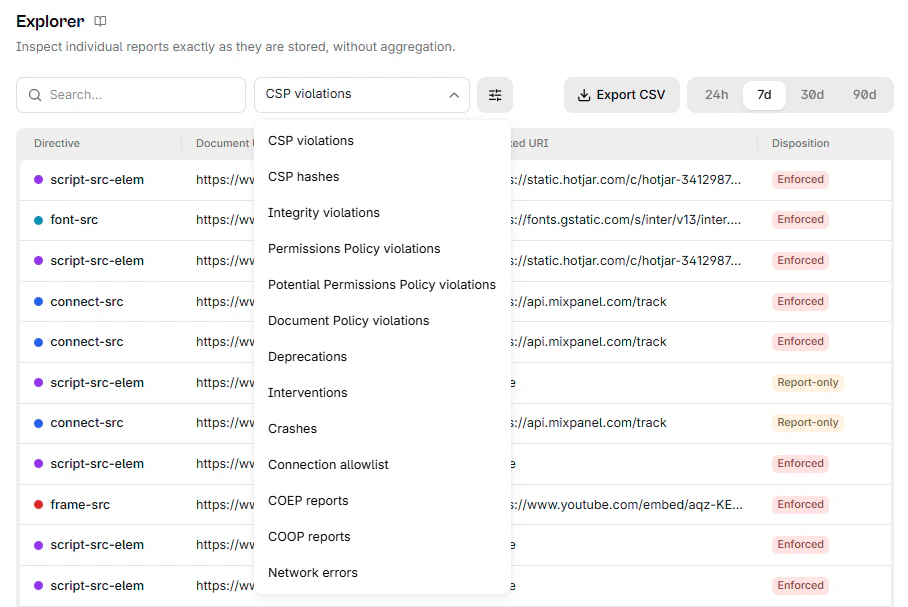The image size is (908, 607).
Task: Click the Export CSV download icon
Action: [584, 95]
